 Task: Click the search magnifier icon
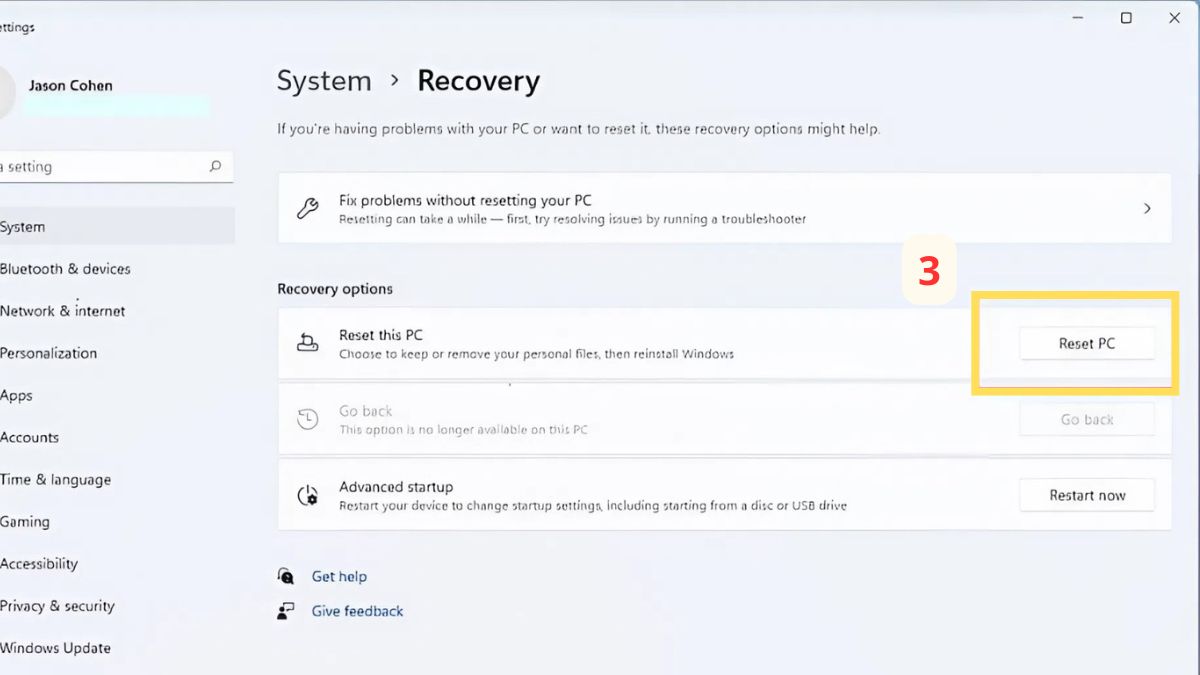coord(215,167)
